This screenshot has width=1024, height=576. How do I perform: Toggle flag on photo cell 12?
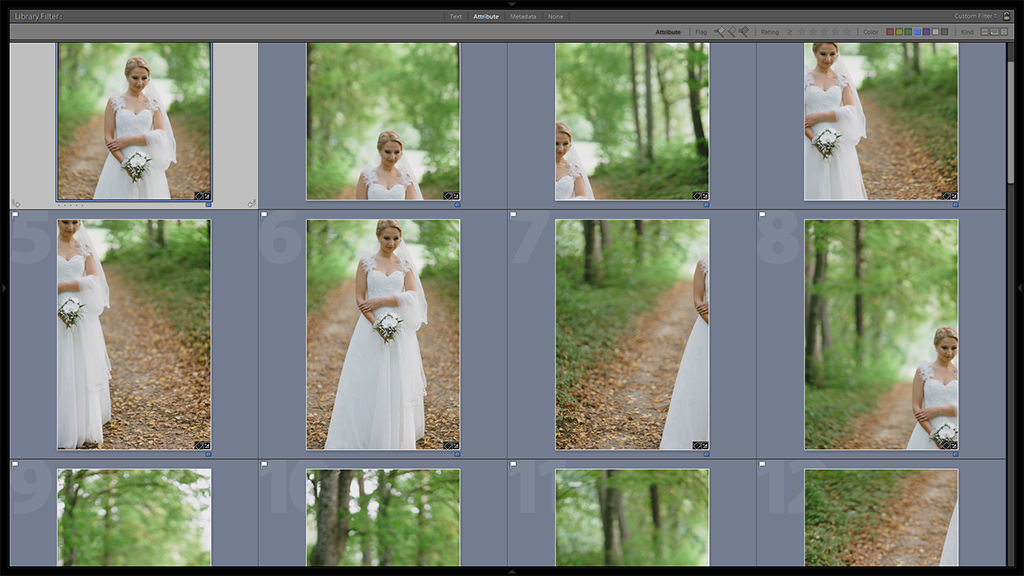(x=762, y=464)
